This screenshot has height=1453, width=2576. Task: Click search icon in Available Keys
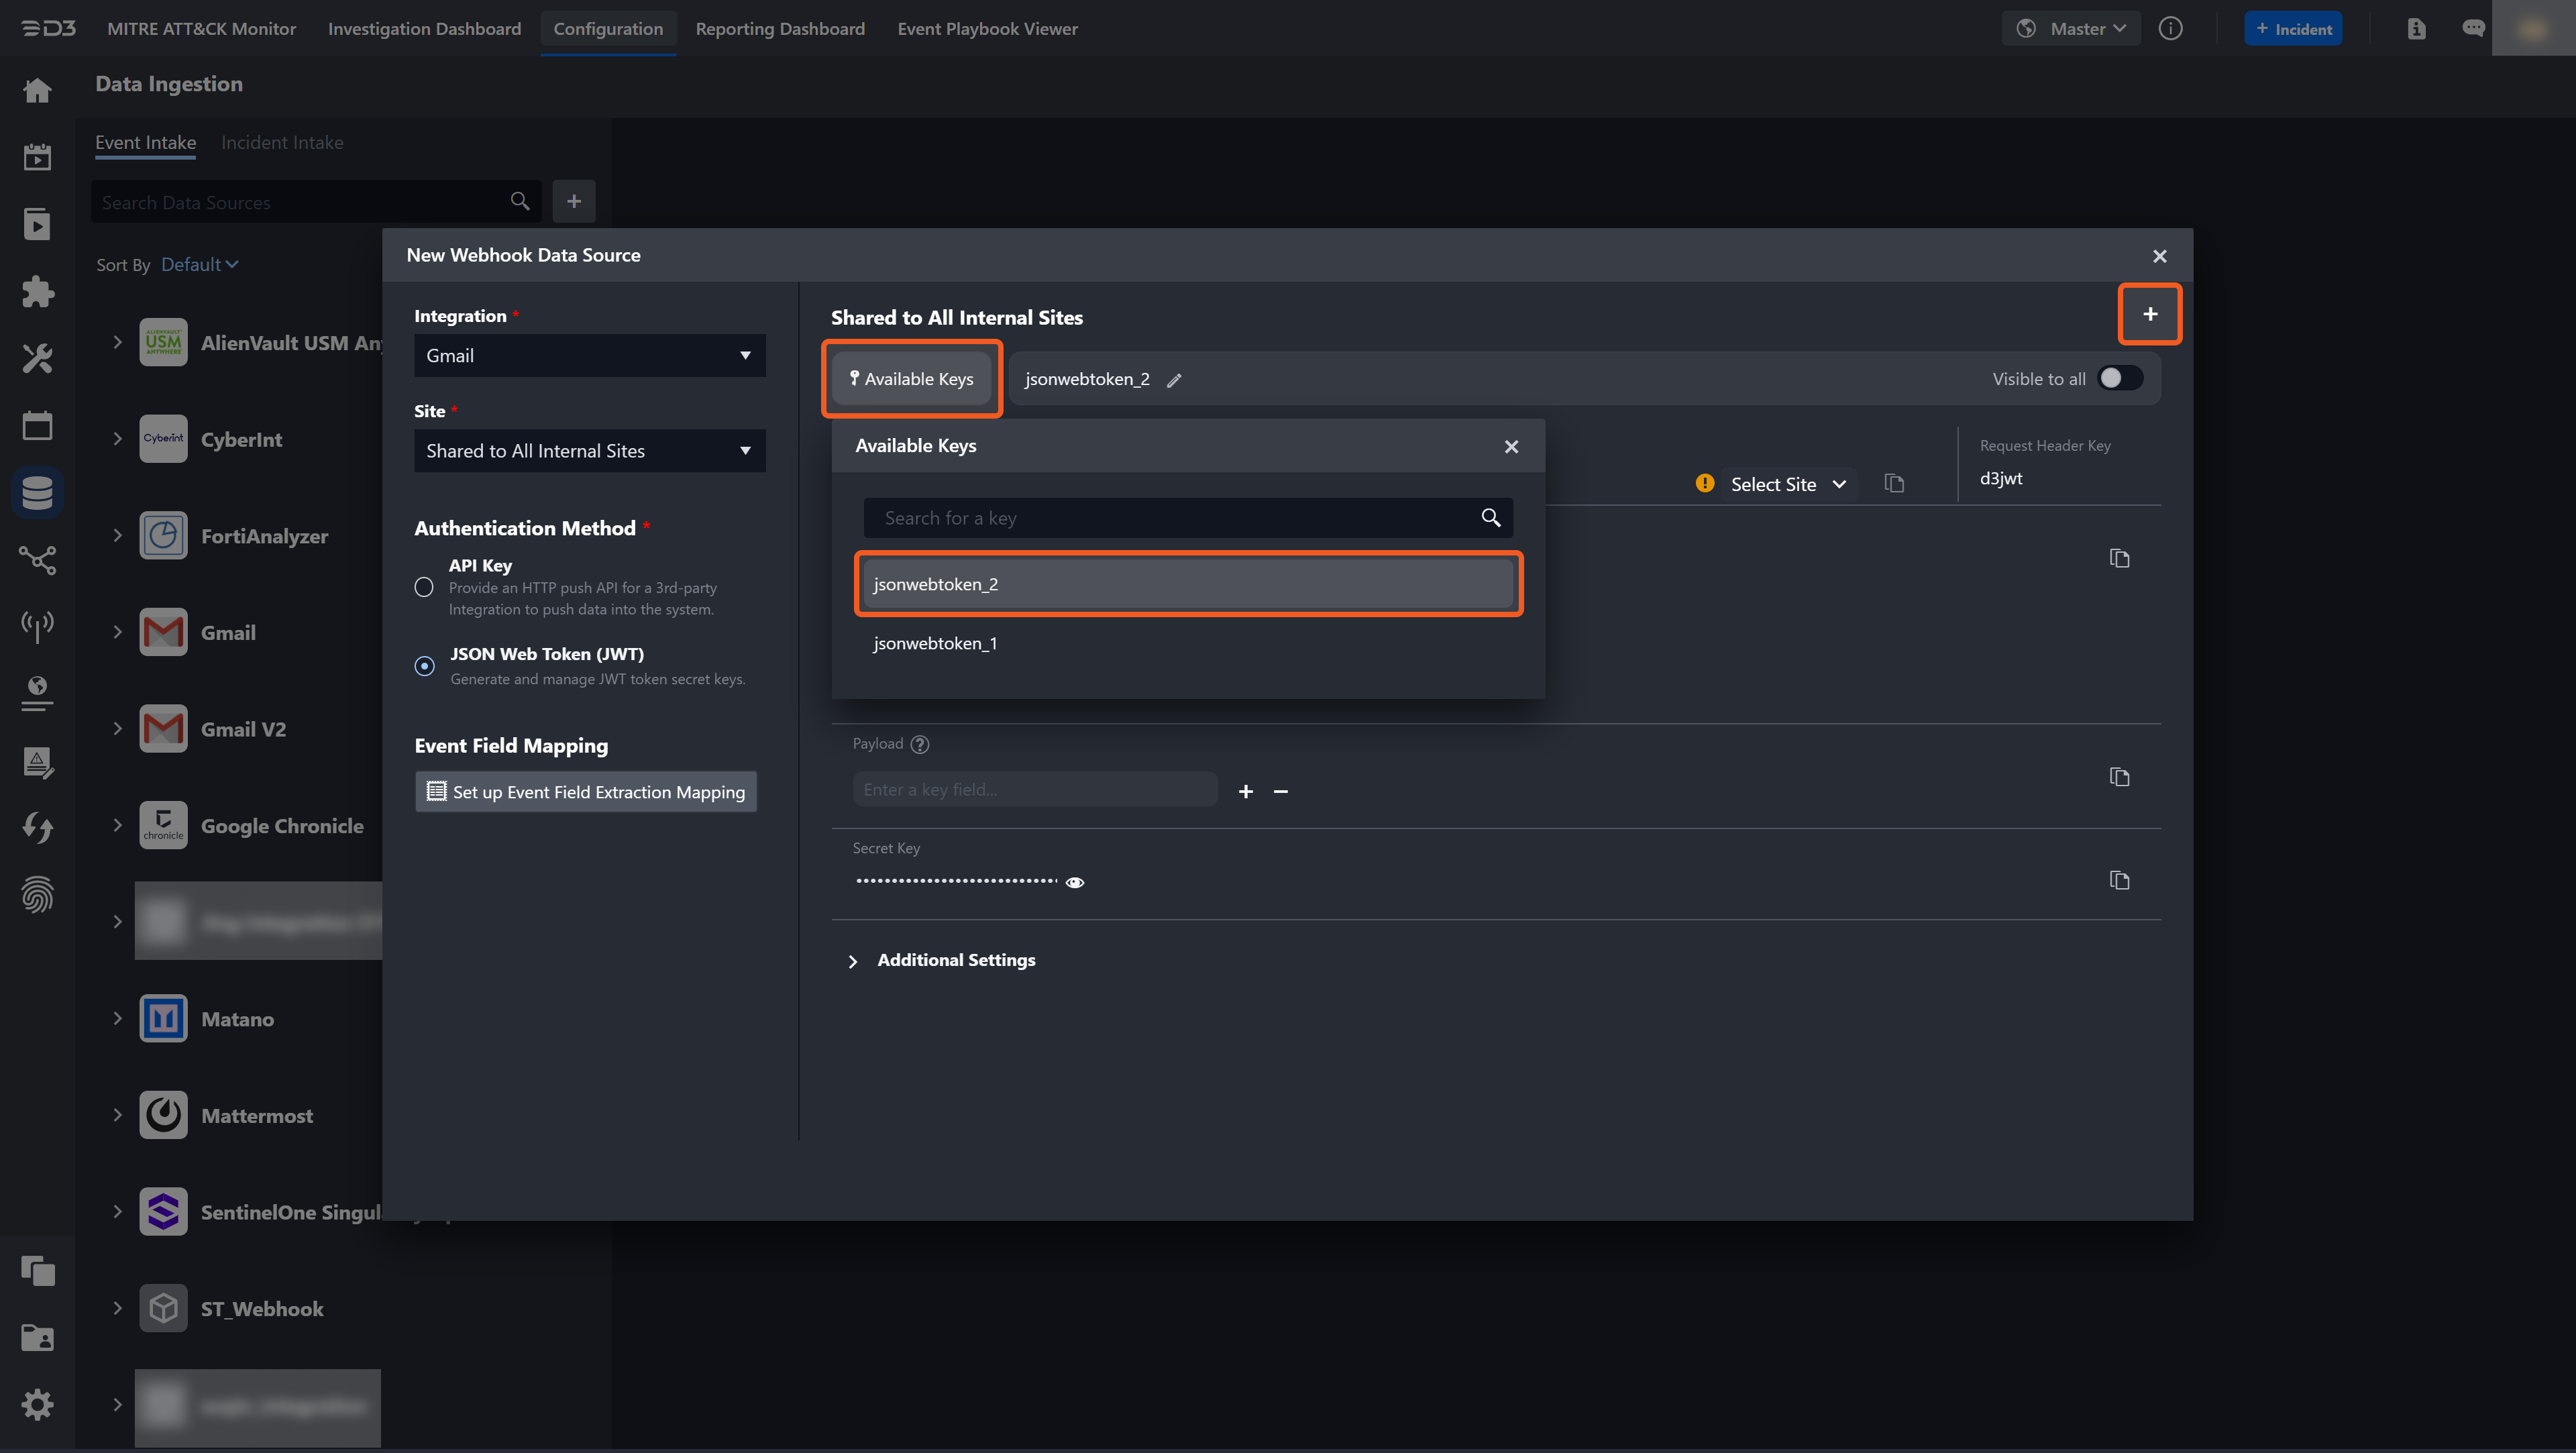(x=1490, y=518)
